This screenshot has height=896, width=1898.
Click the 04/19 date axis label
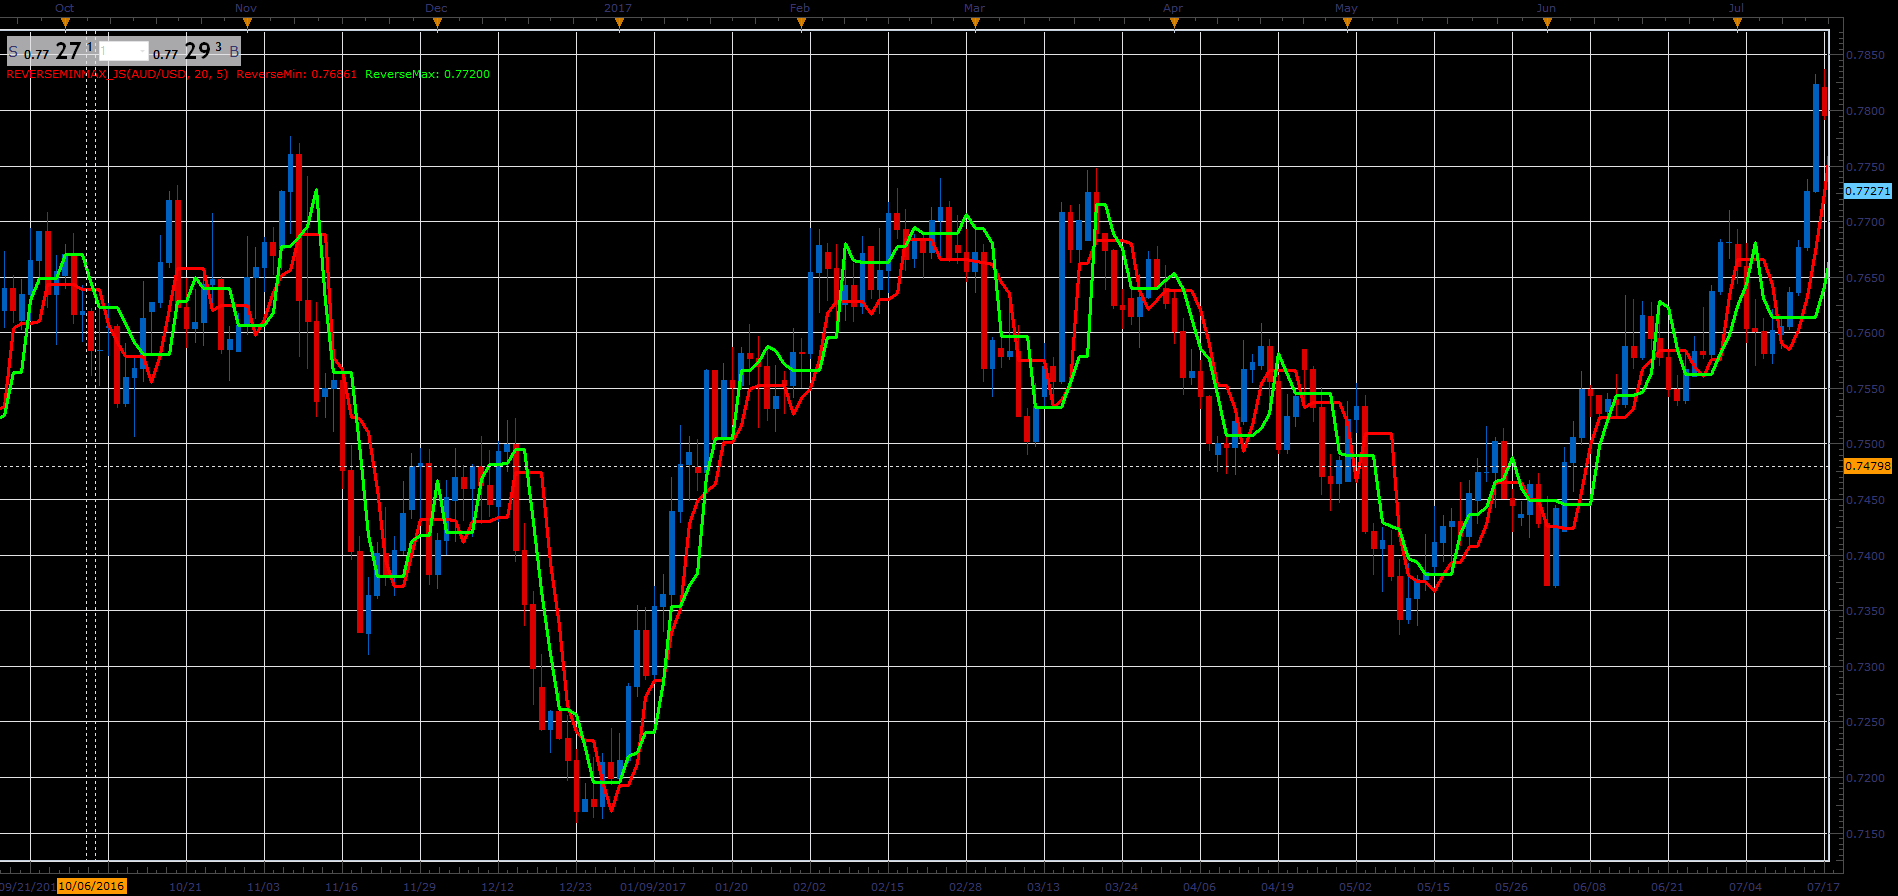click(1277, 887)
